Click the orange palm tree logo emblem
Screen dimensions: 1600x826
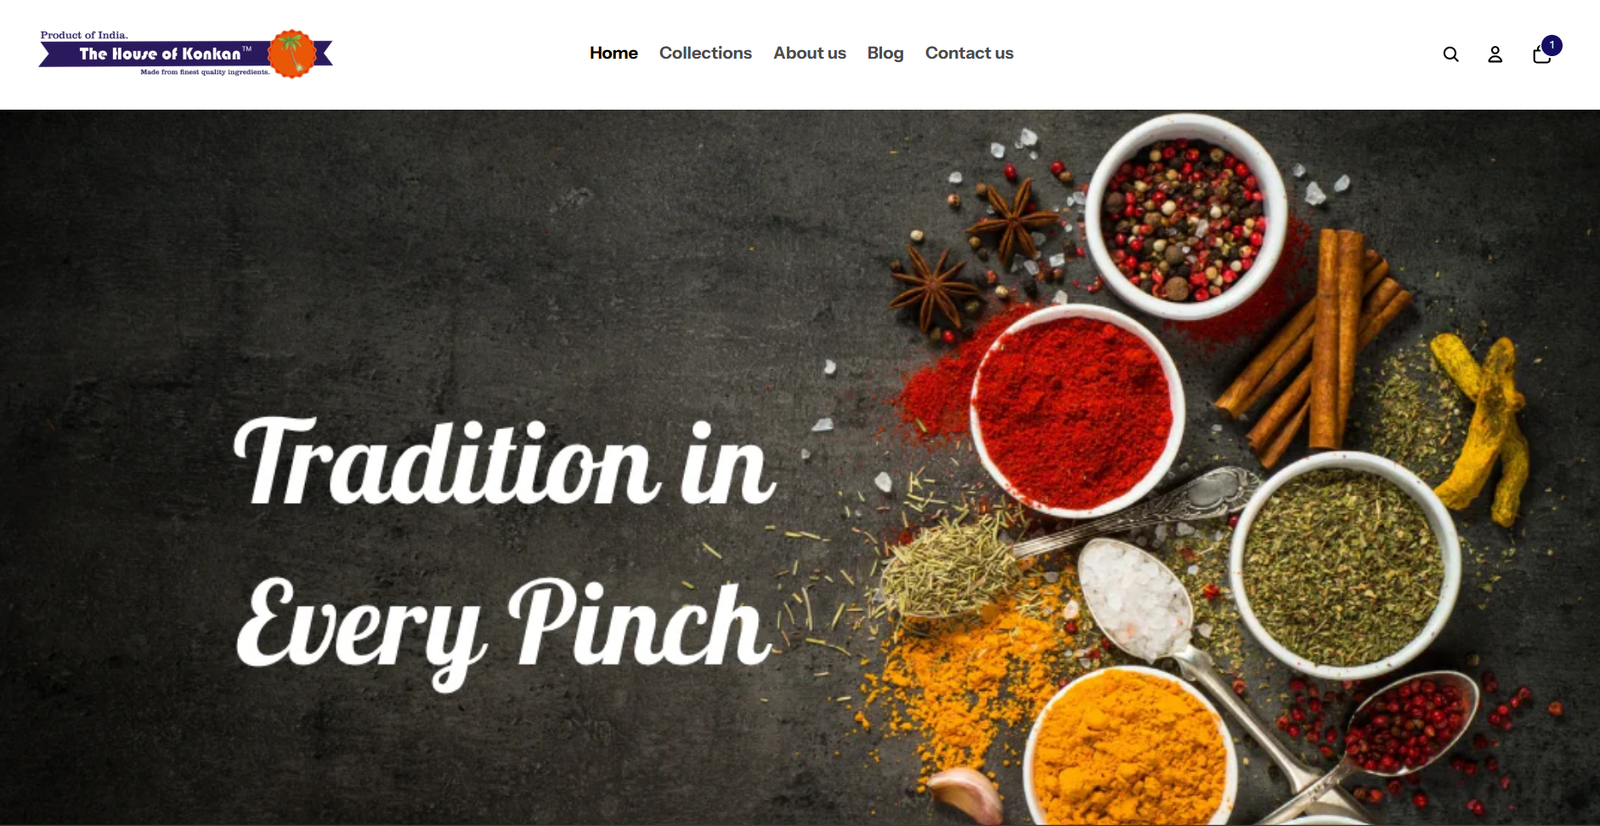coord(292,53)
